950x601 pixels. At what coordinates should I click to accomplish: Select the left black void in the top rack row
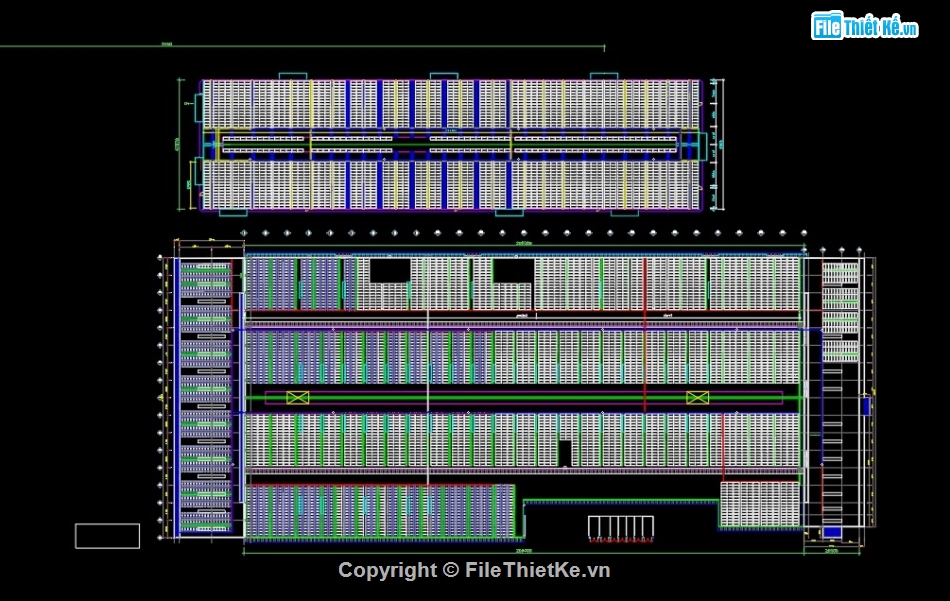(x=390, y=270)
